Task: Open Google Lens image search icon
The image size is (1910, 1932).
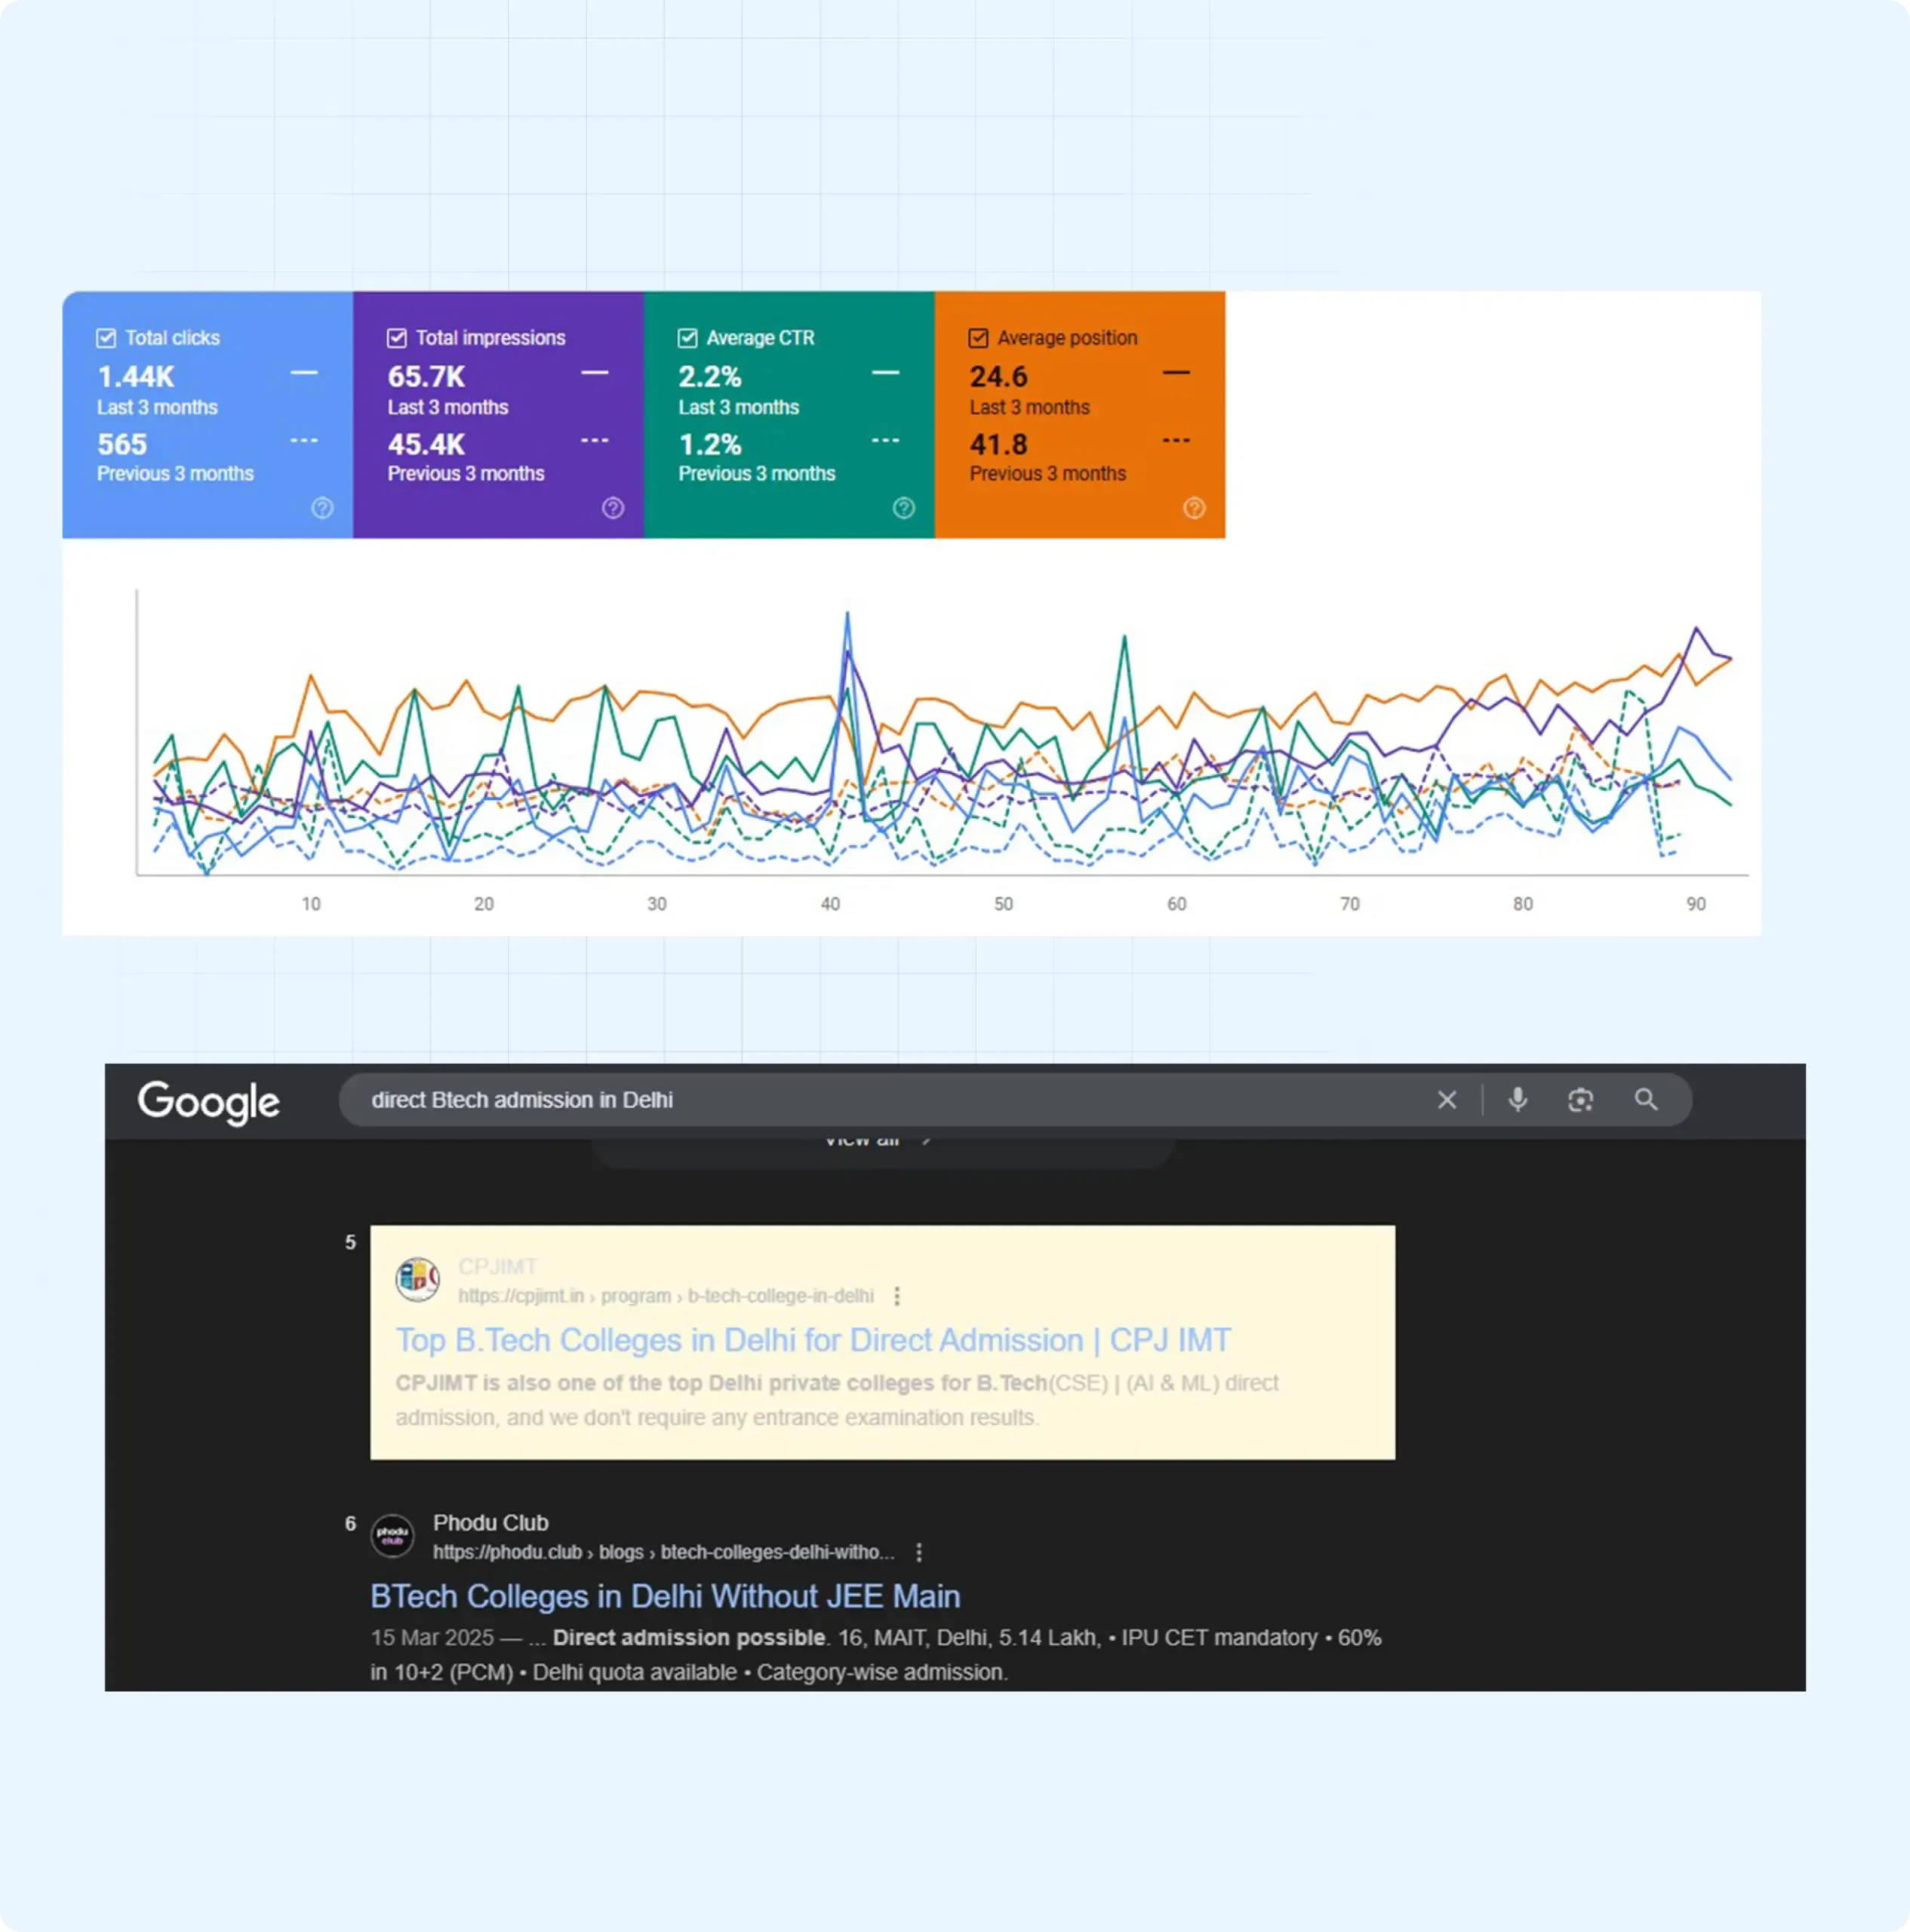Action: 1581,1100
